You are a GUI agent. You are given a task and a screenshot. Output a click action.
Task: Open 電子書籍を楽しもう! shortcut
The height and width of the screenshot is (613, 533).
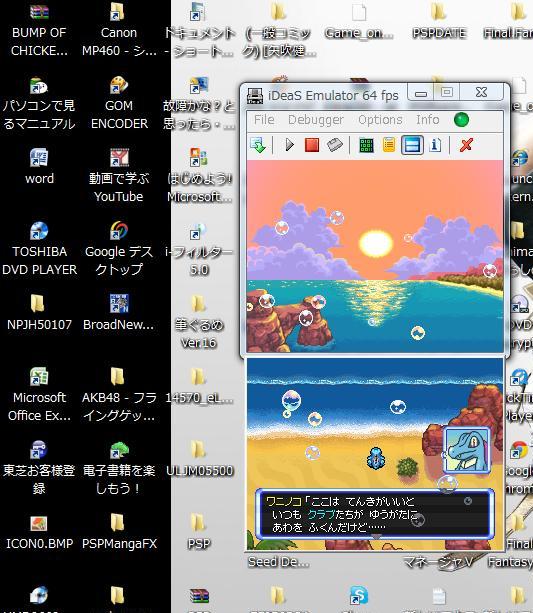click(x=119, y=468)
